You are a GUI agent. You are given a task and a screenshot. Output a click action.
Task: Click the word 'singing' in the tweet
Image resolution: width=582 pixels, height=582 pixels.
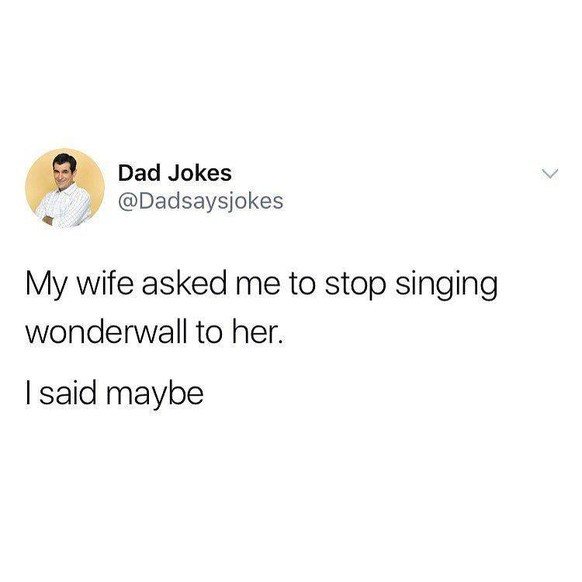tap(447, 287)
